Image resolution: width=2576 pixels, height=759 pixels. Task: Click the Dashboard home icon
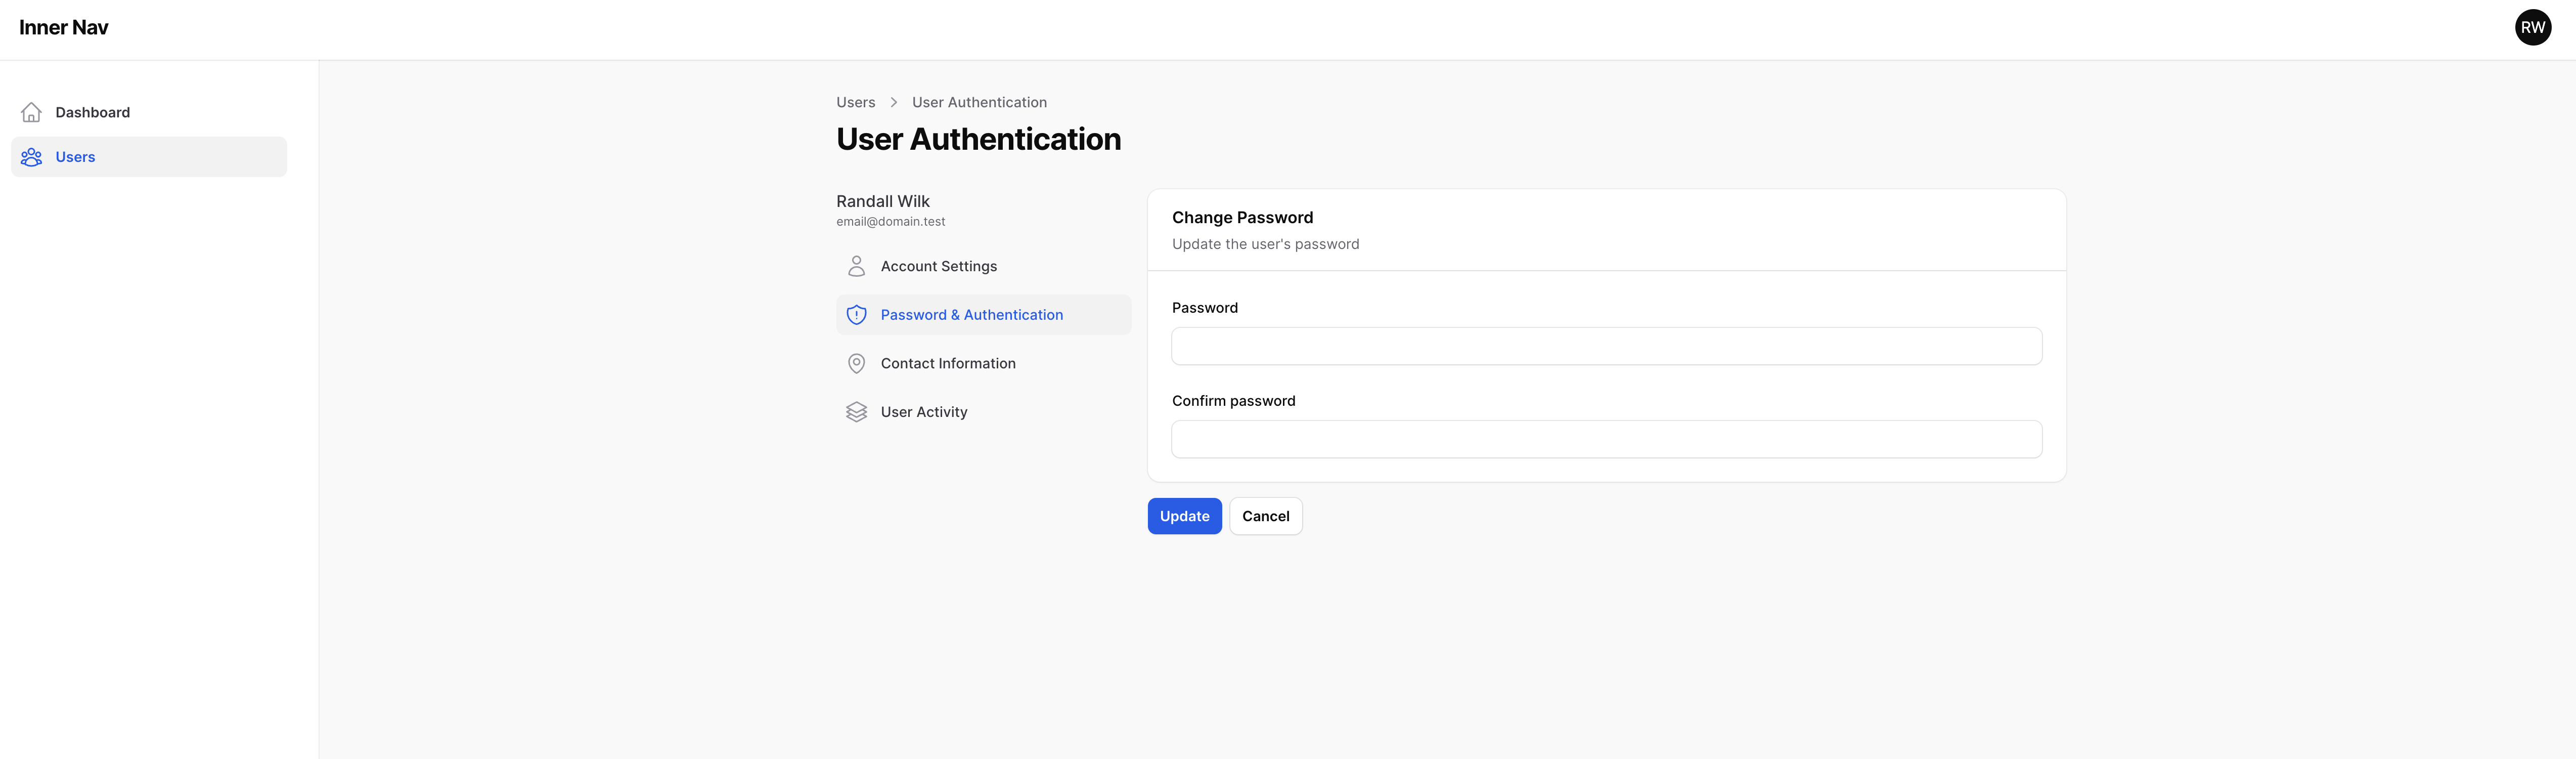31,112
